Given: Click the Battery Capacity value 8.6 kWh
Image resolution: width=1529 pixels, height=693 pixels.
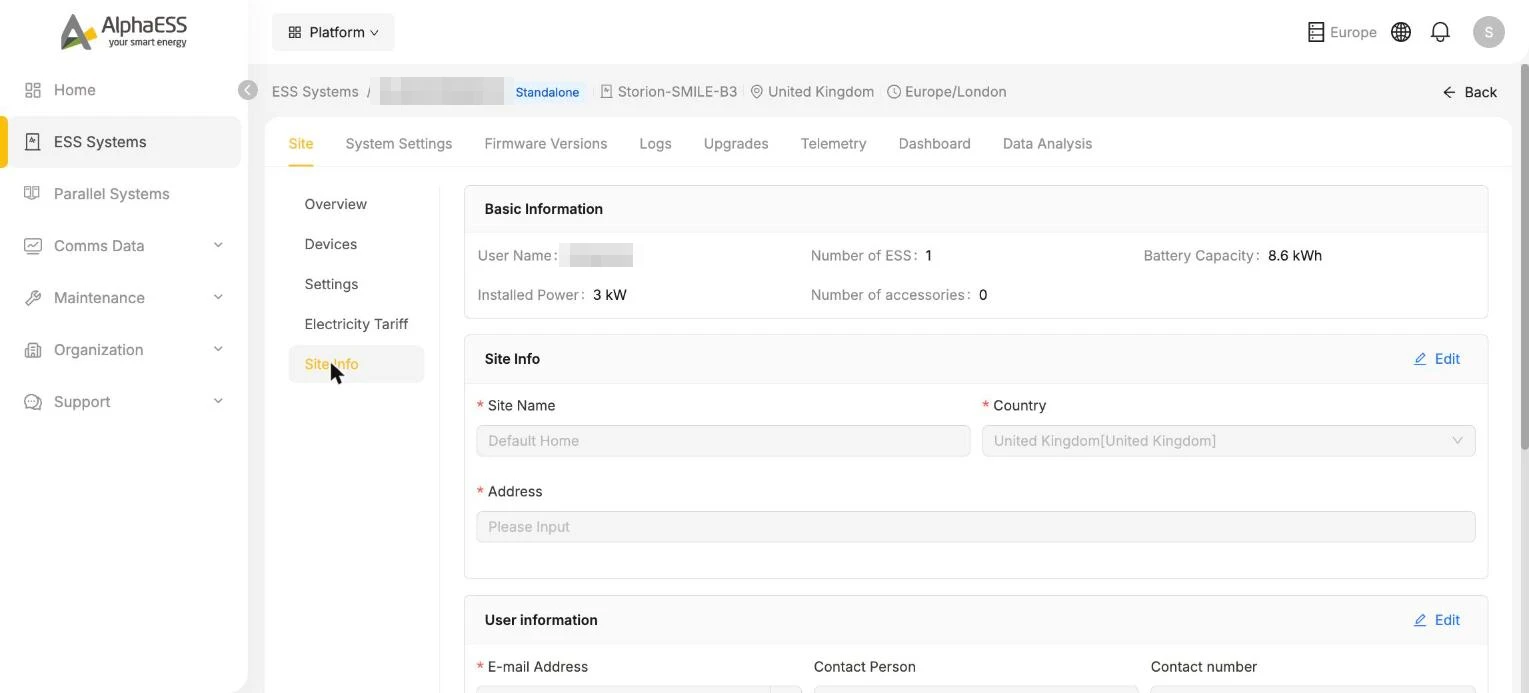Looking at the screenshot, I should (1295, 256).
